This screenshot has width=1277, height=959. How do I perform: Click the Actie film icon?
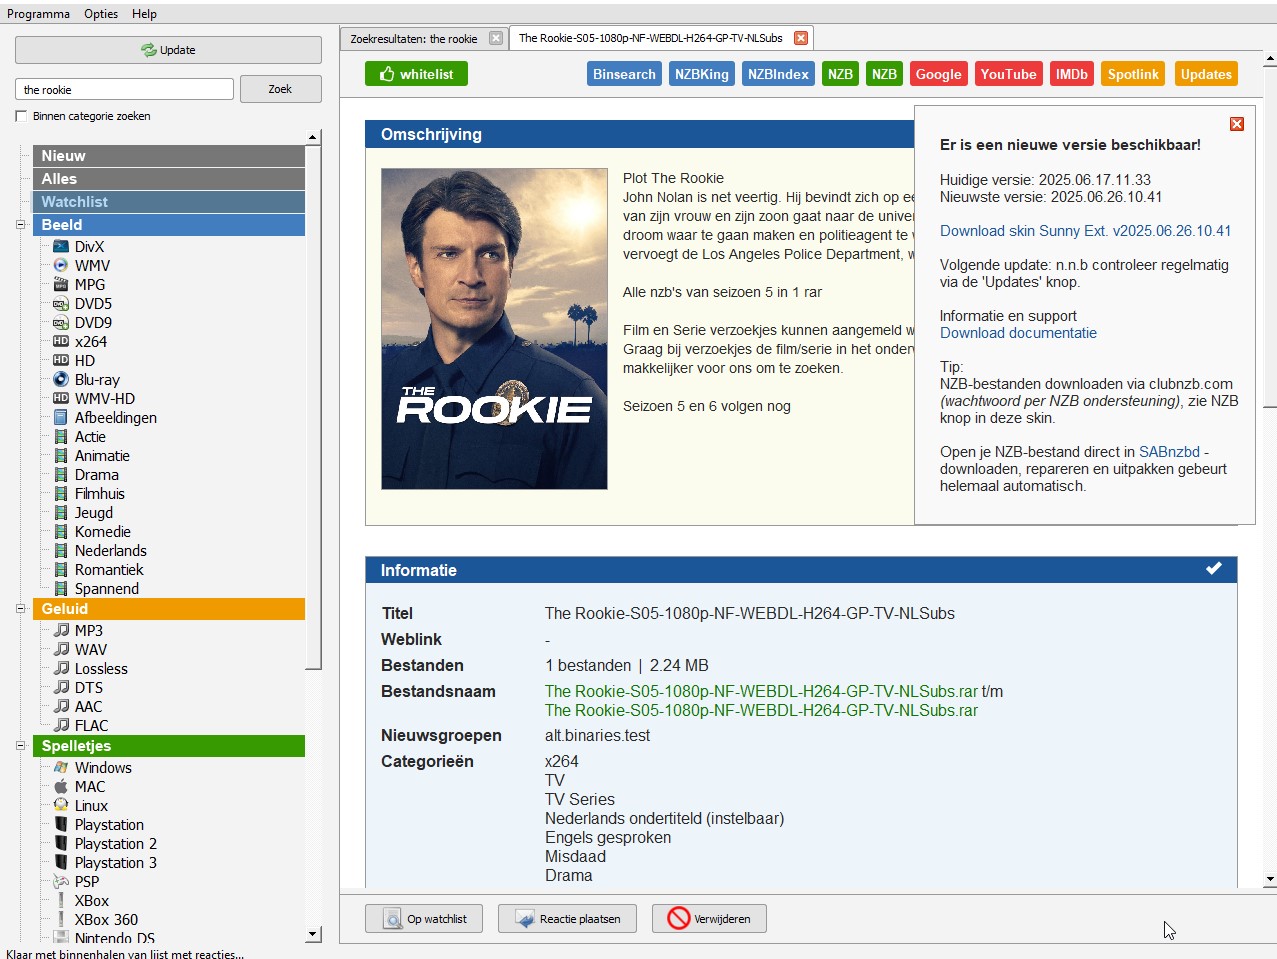click(x=61, y=436)
